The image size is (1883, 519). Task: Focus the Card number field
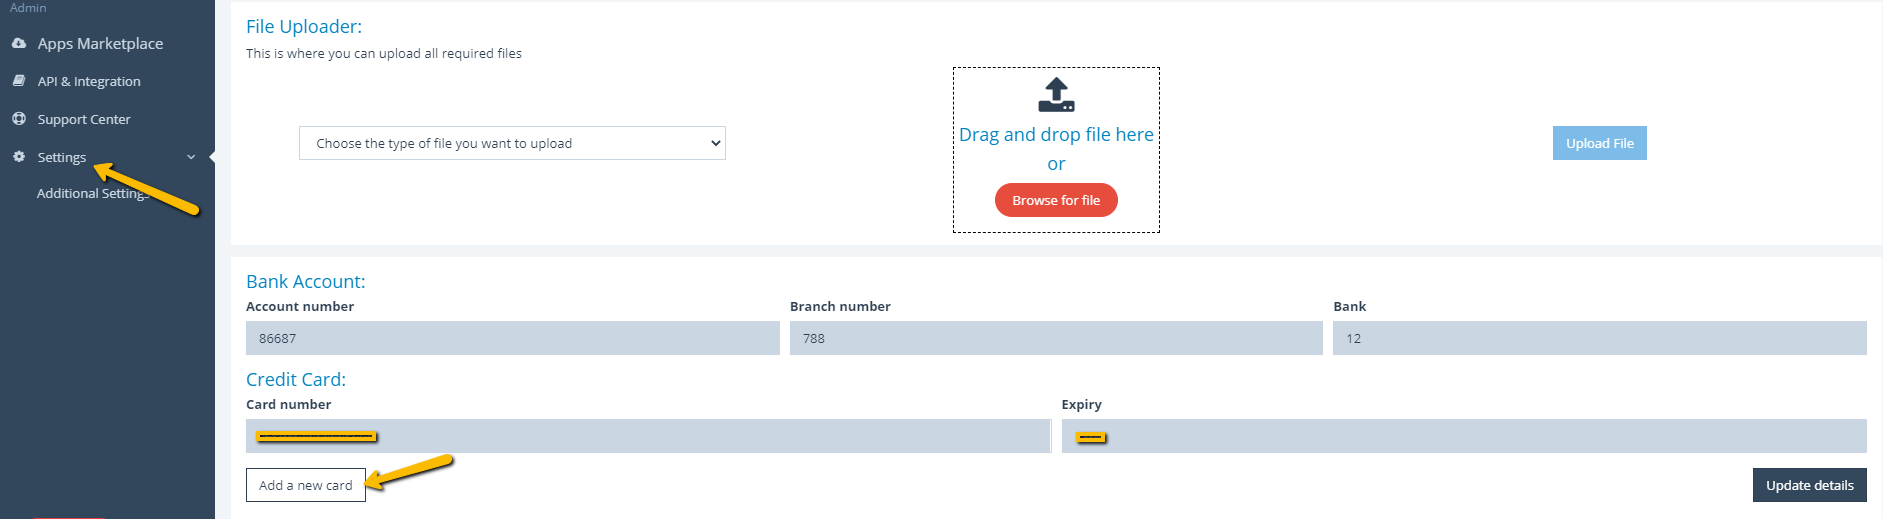(648, 436)
